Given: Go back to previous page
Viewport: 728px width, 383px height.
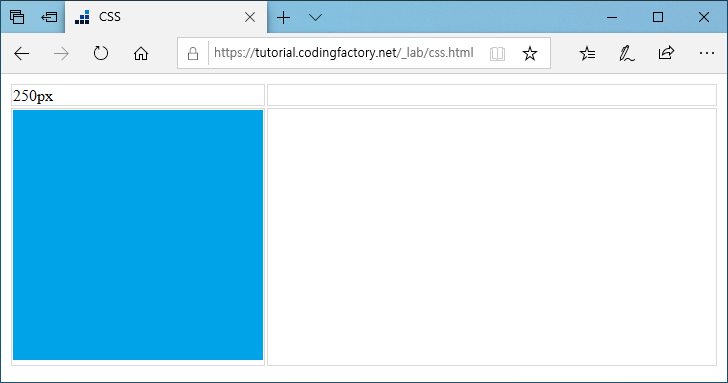Looking at the screenshot, I should (22, 53).
